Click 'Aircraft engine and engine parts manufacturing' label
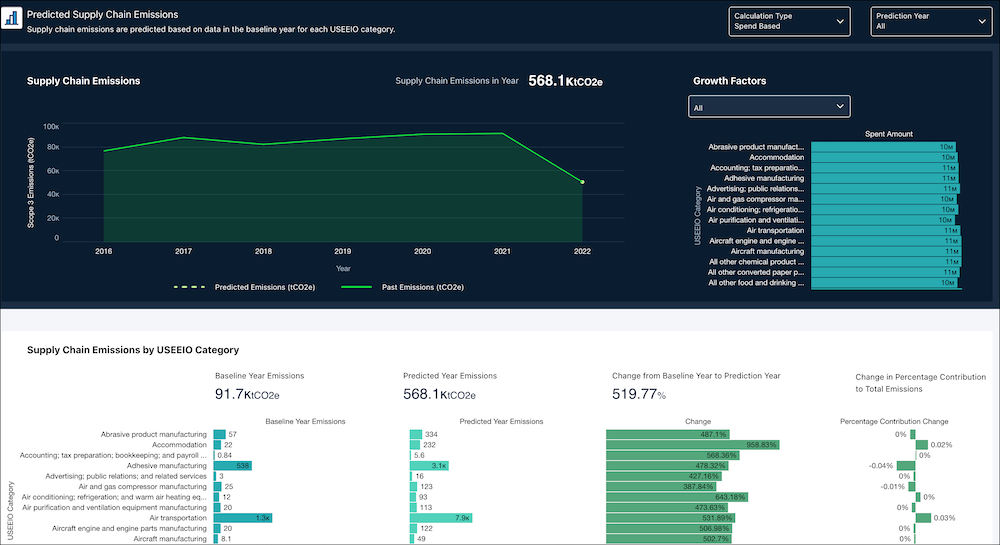Screen dimensions: 1000x545 (129, 528)
